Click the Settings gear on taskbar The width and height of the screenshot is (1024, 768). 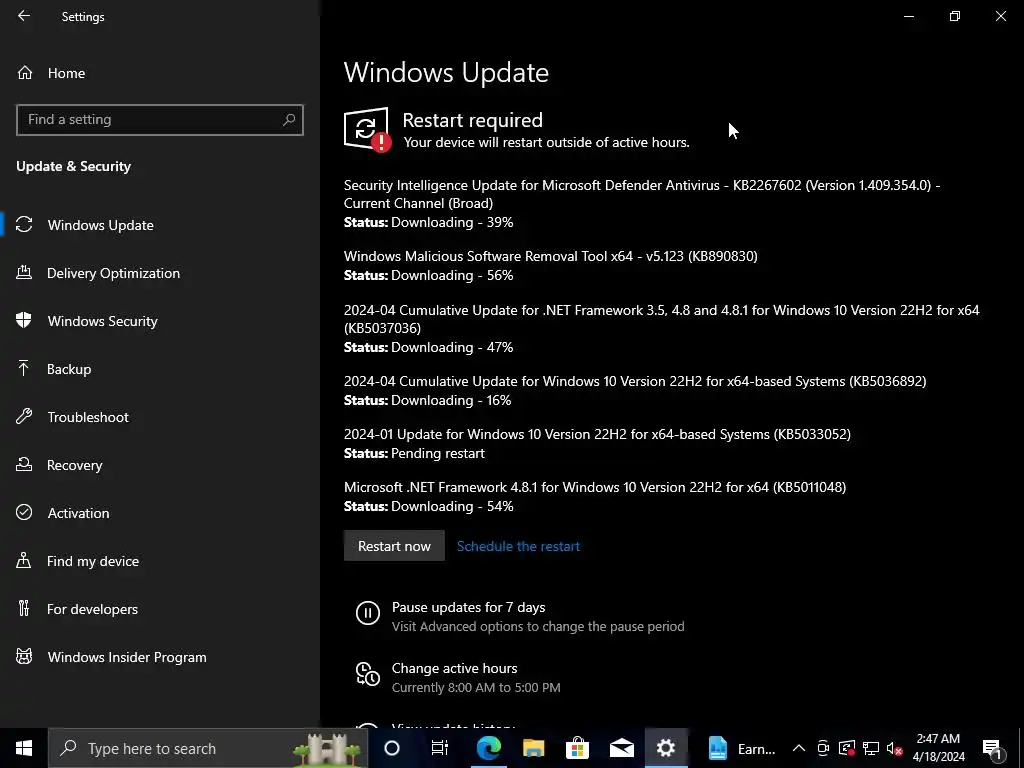[666, 748]
